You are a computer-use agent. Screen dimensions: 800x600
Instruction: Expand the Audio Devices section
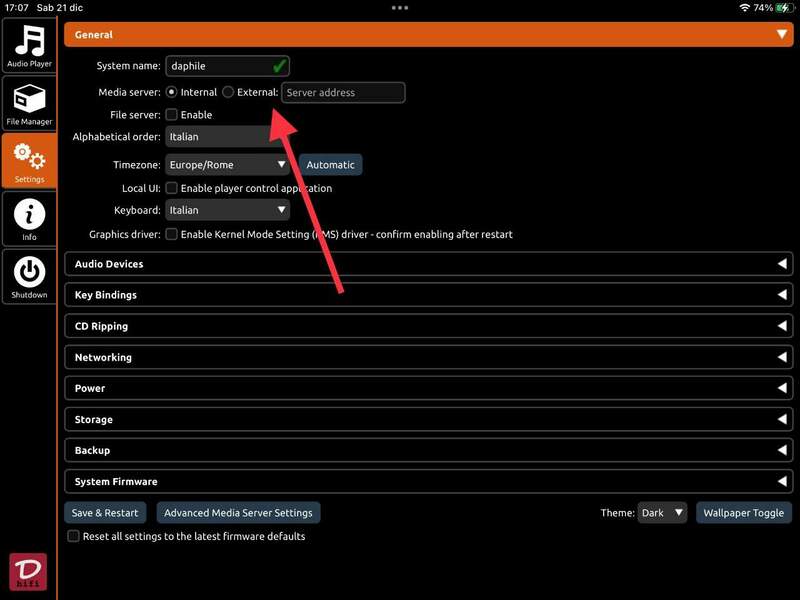pyautogui.click(x=428, y=264)
